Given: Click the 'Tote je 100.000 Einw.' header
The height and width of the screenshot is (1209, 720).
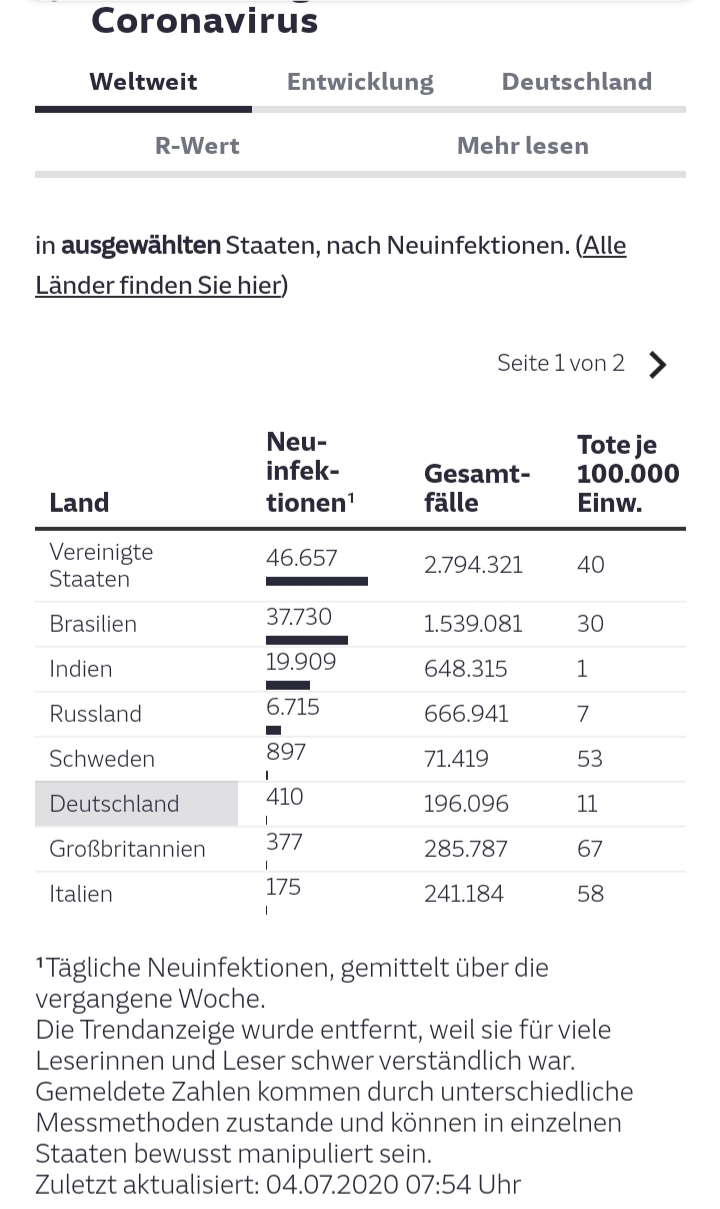Looking at the screenshot, I should tap(627, 473).
